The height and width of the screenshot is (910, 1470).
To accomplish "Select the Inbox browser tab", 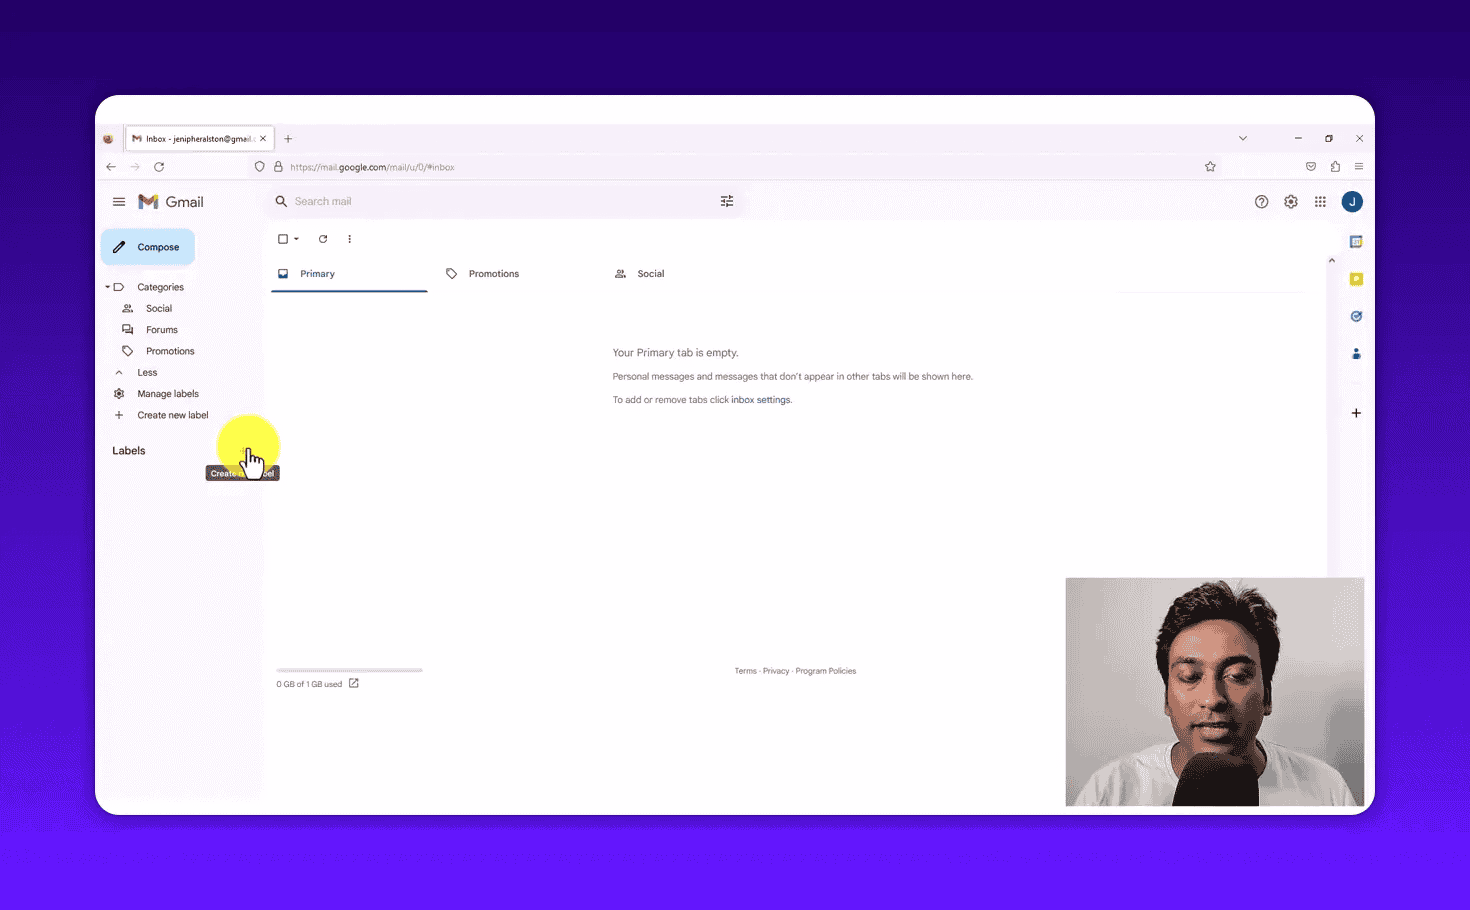I will point(199,139).
